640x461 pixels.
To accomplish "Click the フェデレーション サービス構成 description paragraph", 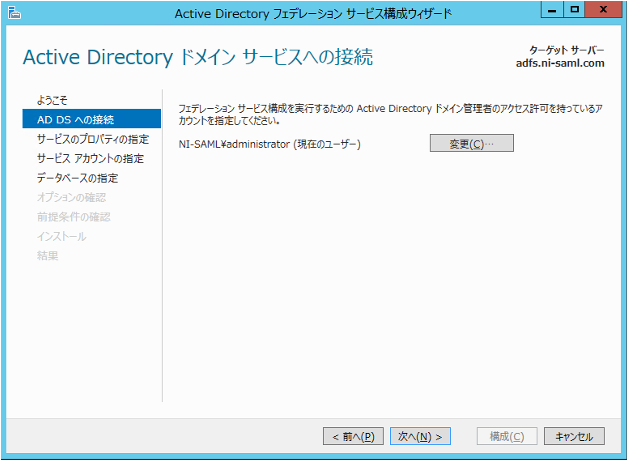I will (x=390, y=114).
